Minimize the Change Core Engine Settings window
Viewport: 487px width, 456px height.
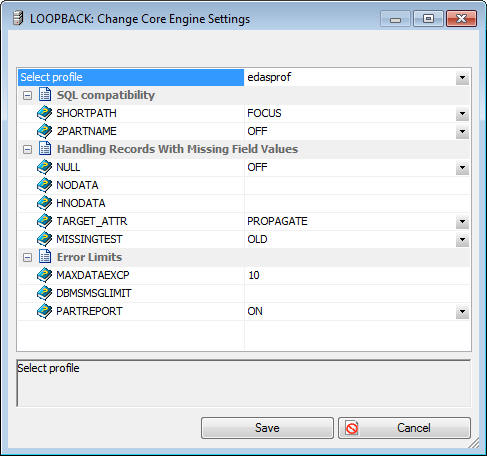395,19
